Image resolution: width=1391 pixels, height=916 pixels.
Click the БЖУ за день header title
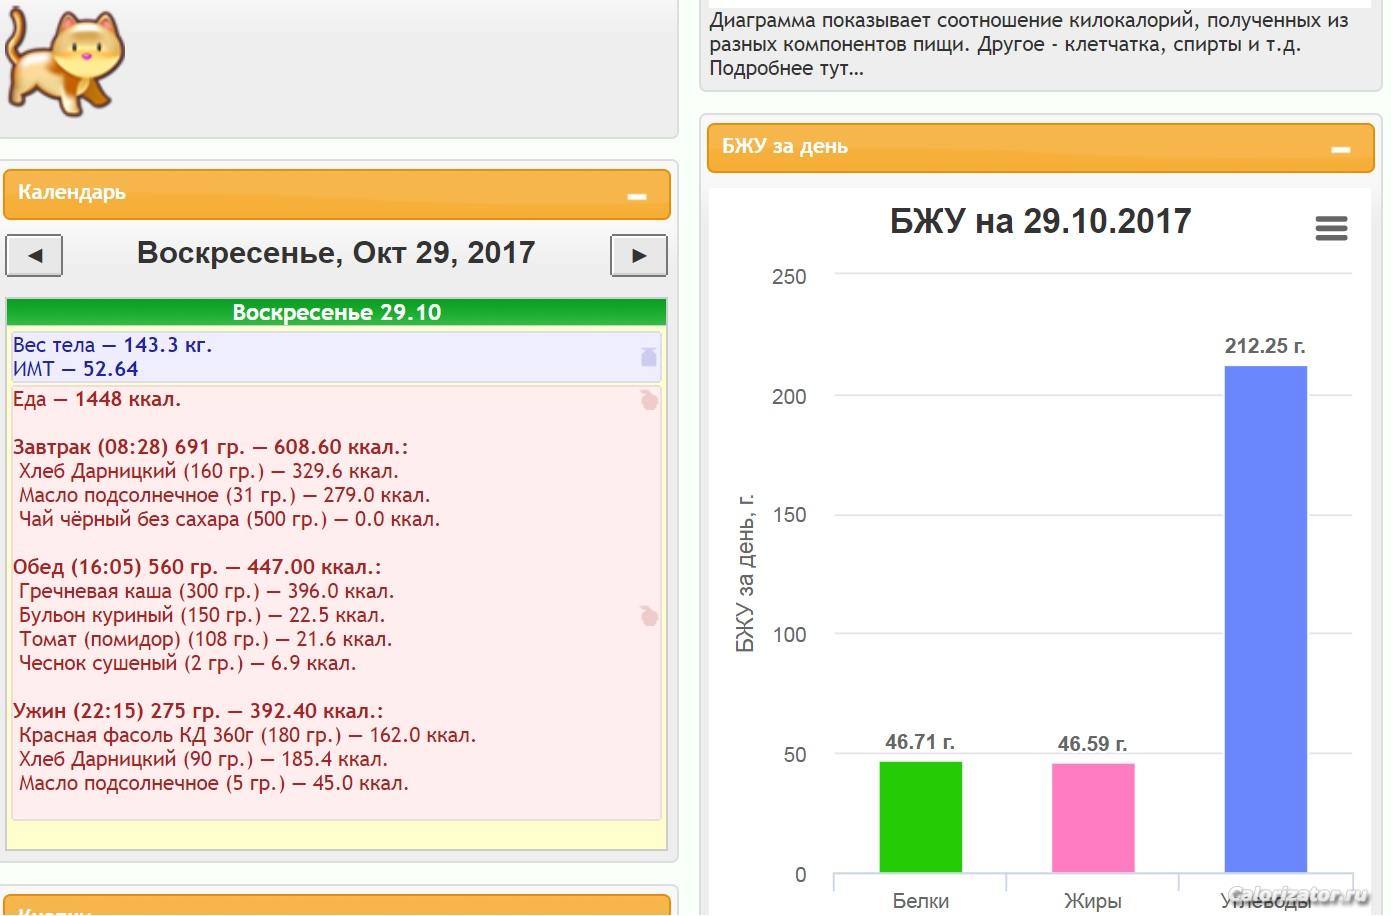(x=785, y=146)
